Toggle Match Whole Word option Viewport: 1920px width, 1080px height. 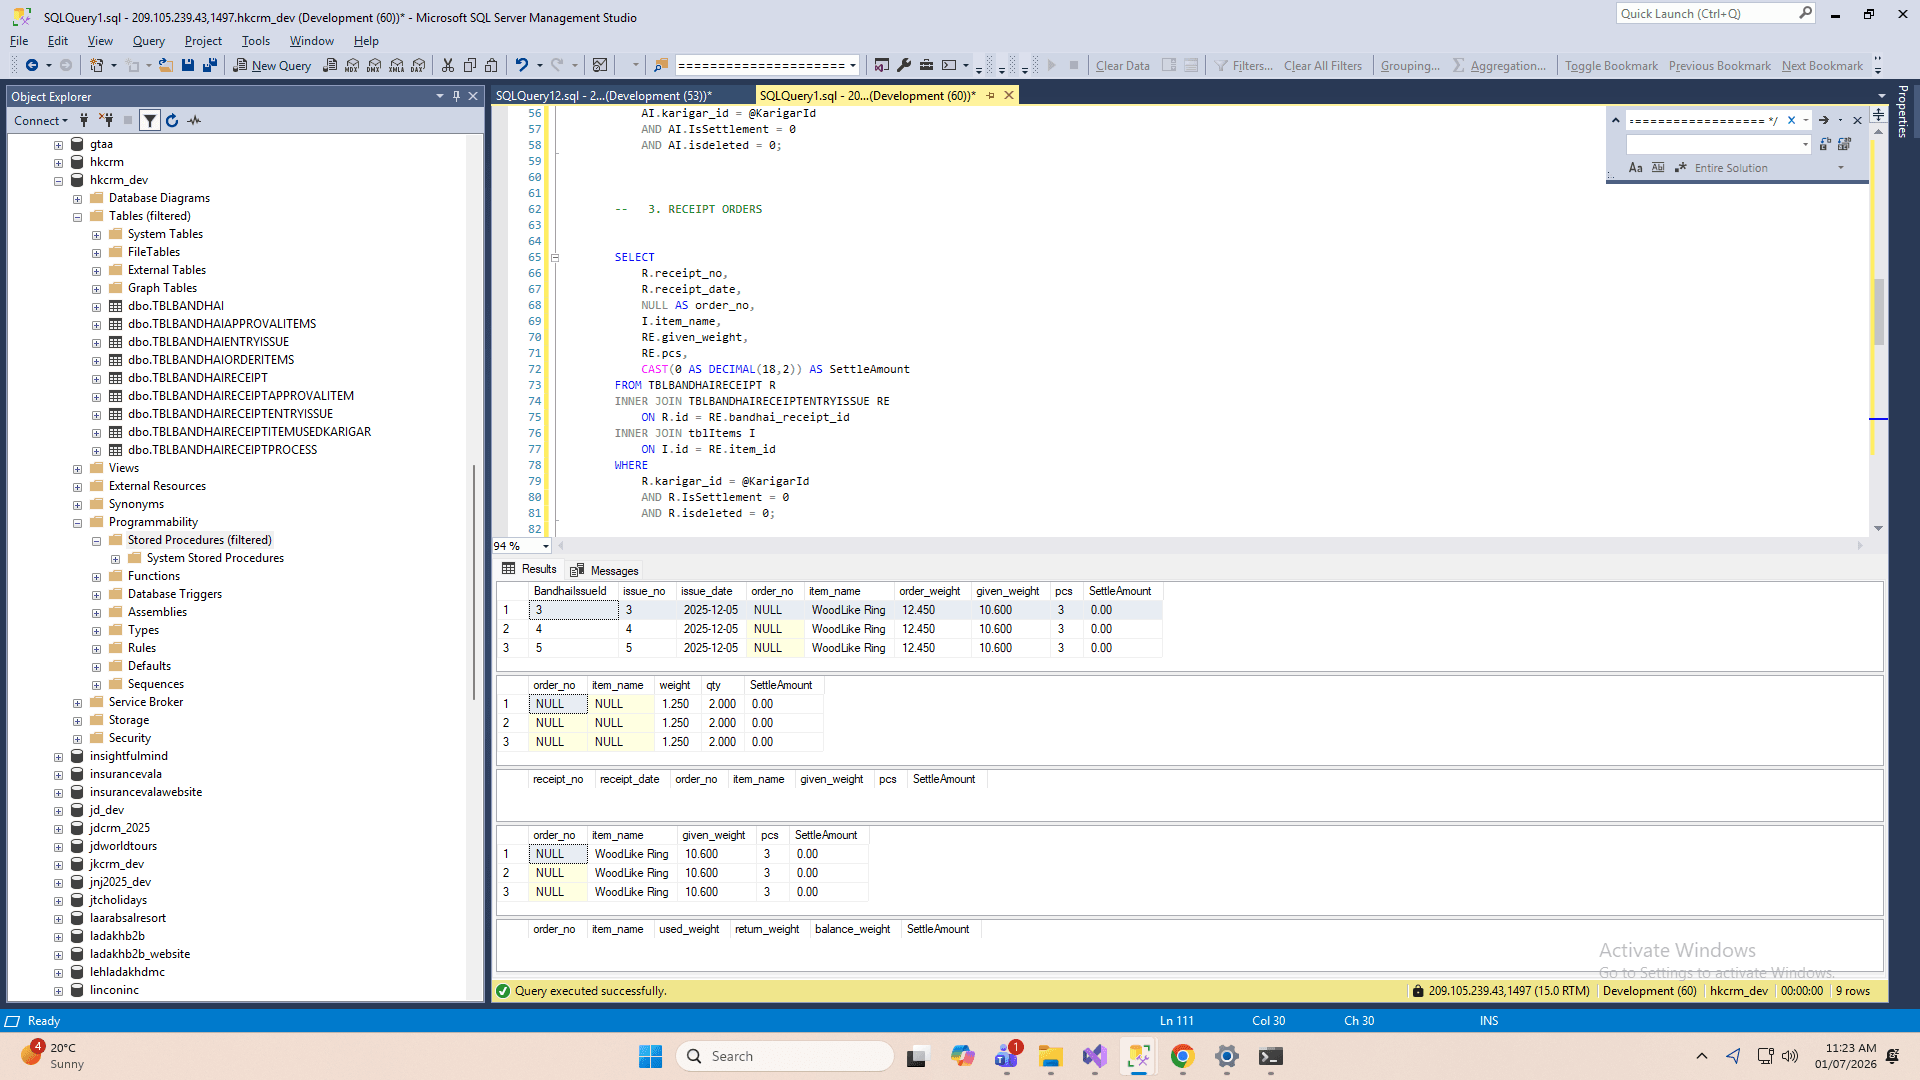1658,168
